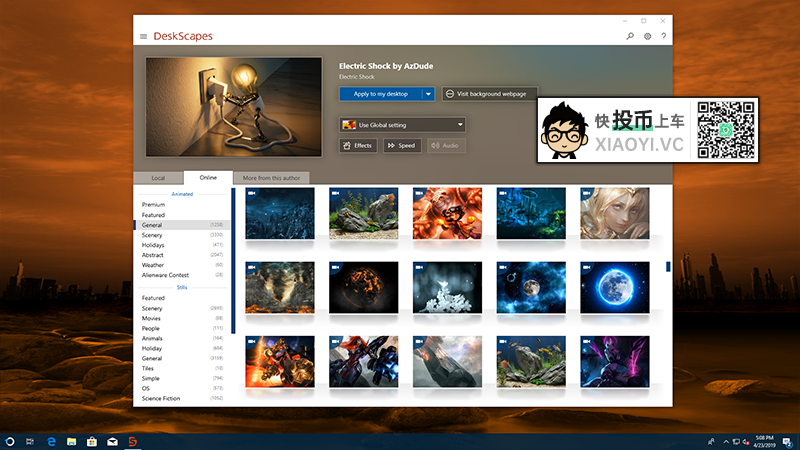The height and width of the screenshot is (450, 800).
Task: Click Apply to my desktop button
Action: (380, 93)
